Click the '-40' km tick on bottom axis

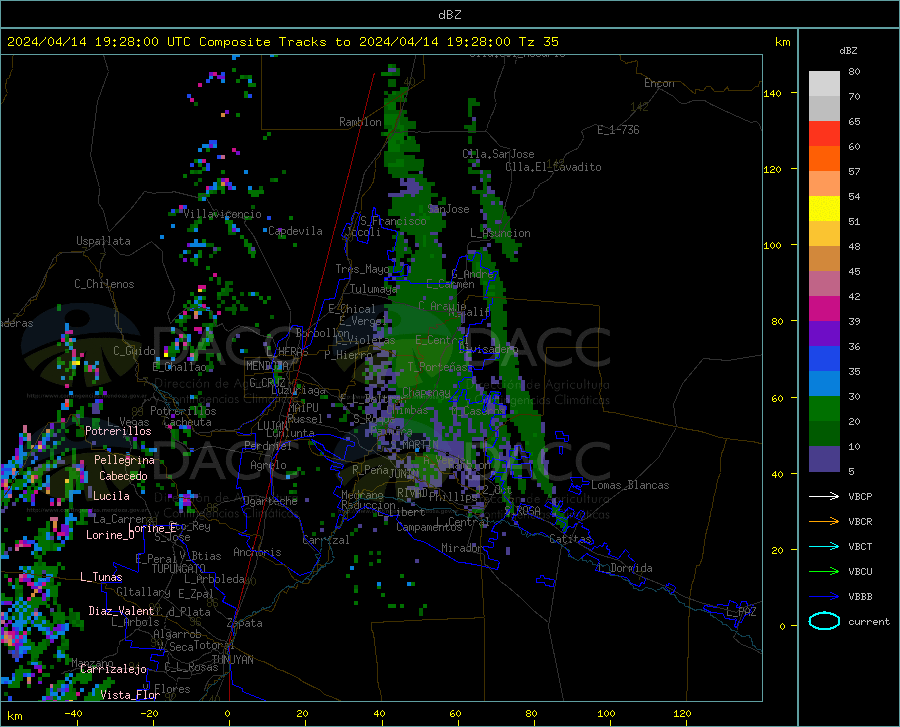(73, 714)
